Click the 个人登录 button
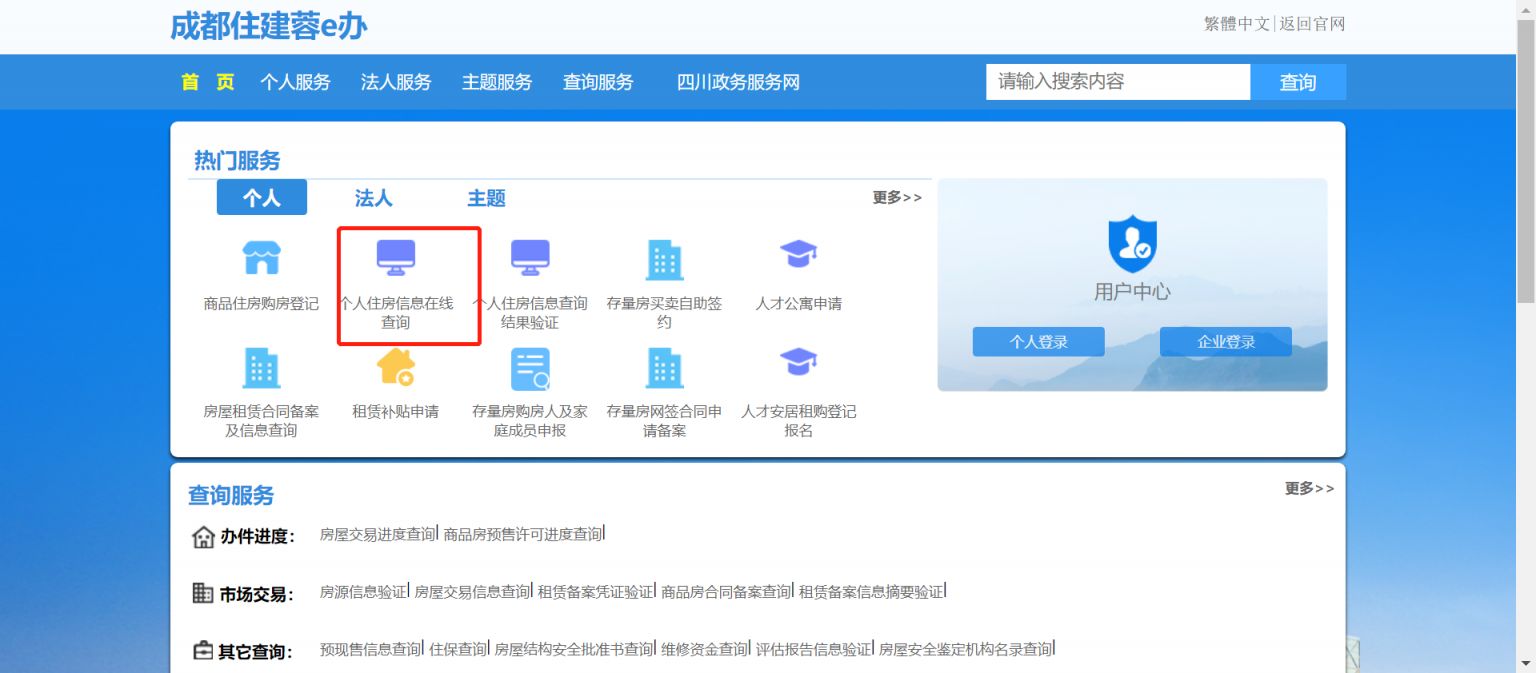The image size is (1536, 673). (x=1038, y=341)
